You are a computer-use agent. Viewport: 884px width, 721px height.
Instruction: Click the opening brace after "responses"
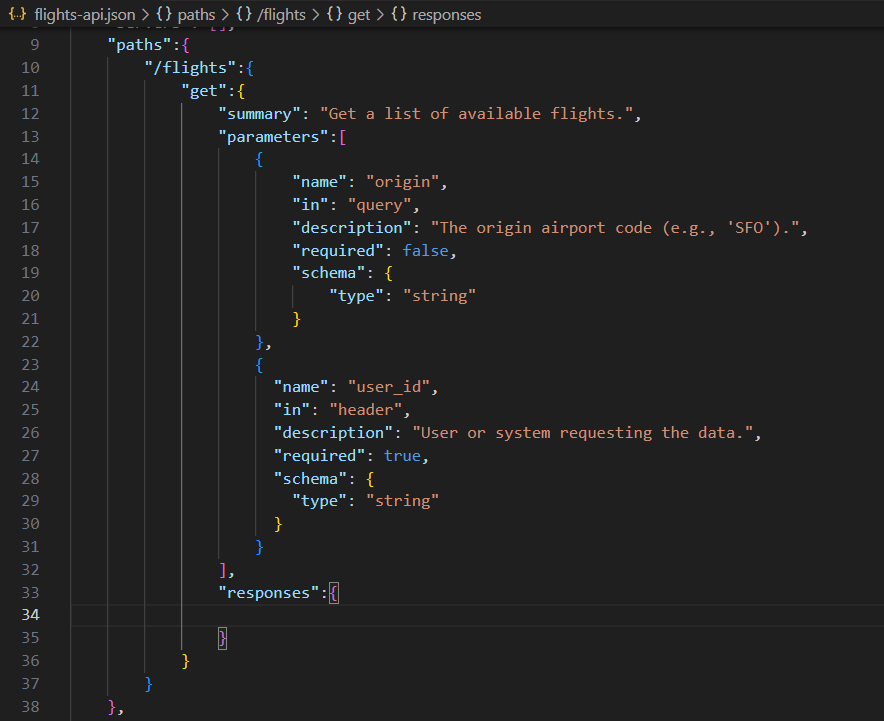pos(334,593)
